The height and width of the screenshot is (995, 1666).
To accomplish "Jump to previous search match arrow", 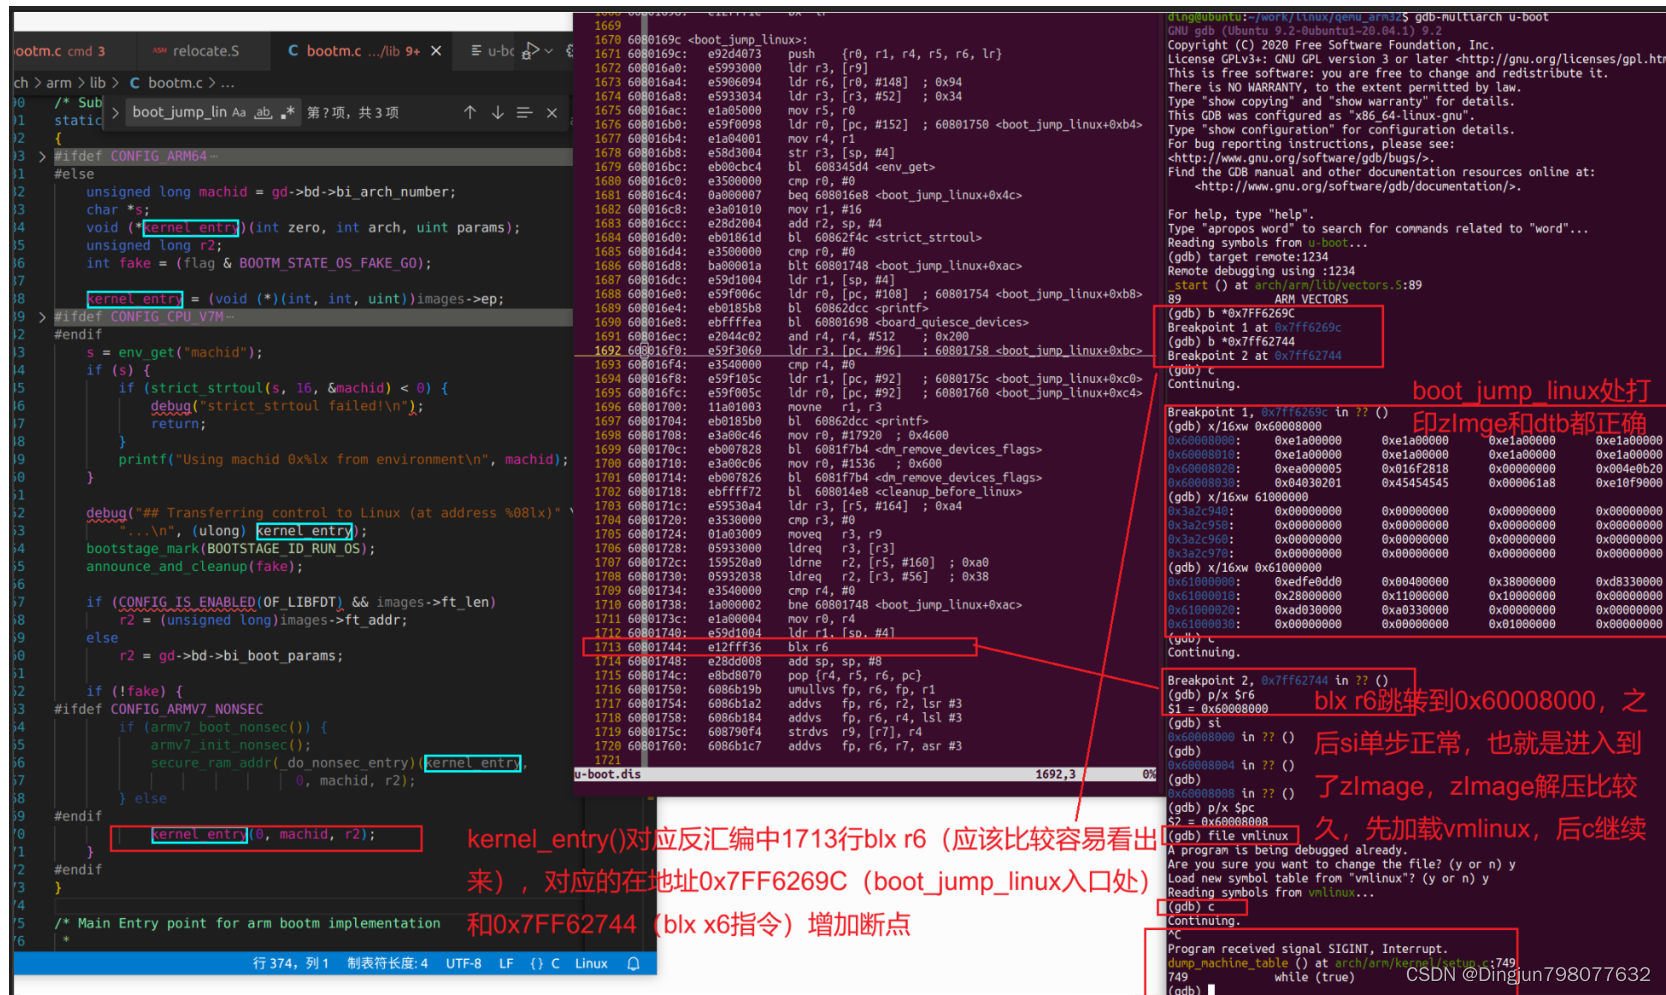I will pyautogui.click(x=471, y=112).
